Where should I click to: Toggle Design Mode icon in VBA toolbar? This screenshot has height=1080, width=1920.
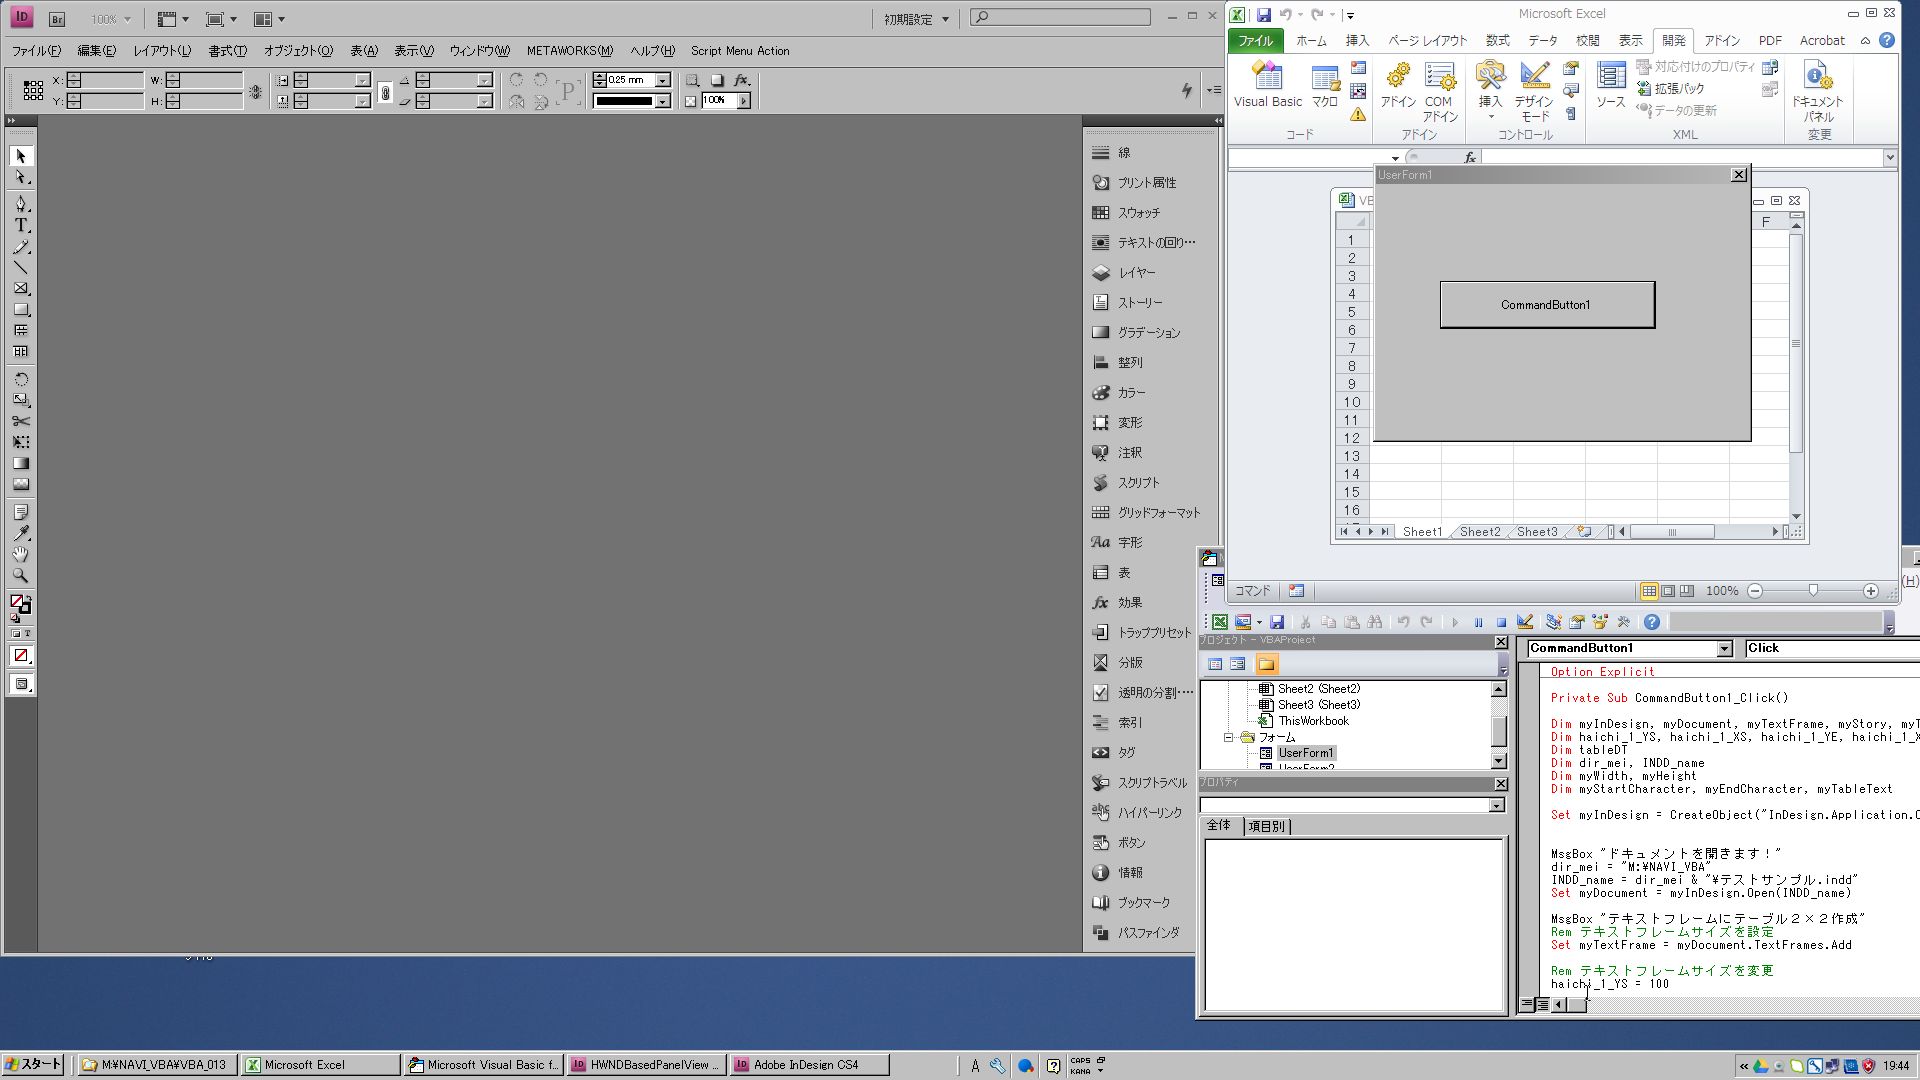(1525, 622)
